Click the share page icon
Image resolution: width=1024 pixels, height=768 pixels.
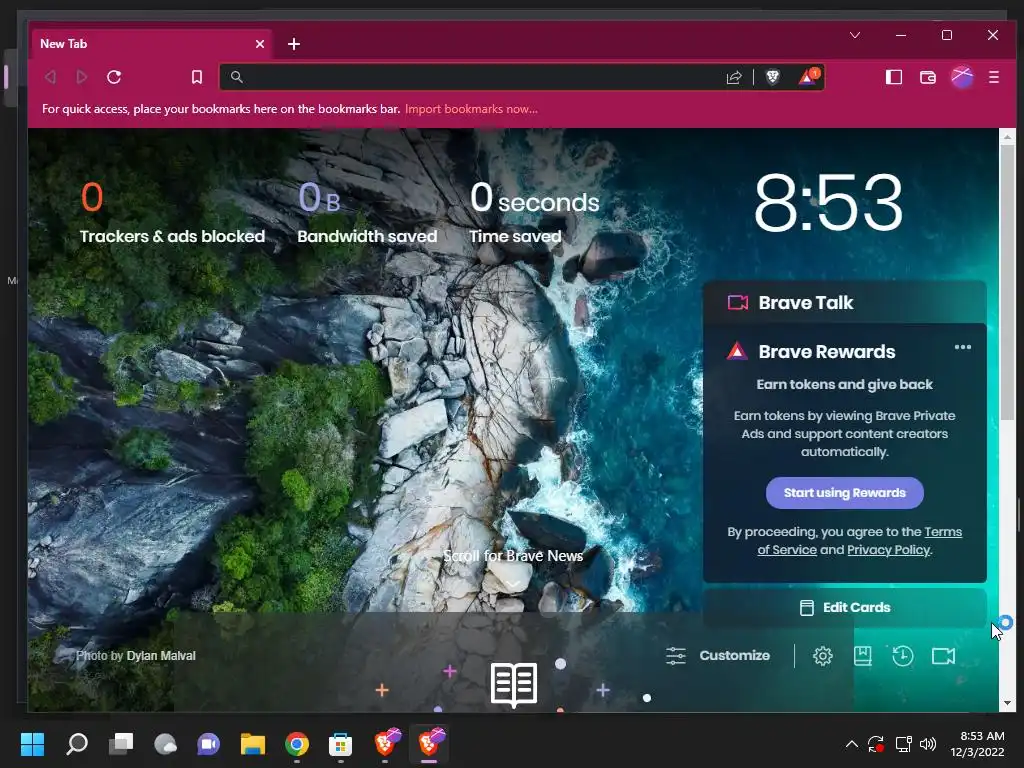(734, 77)
